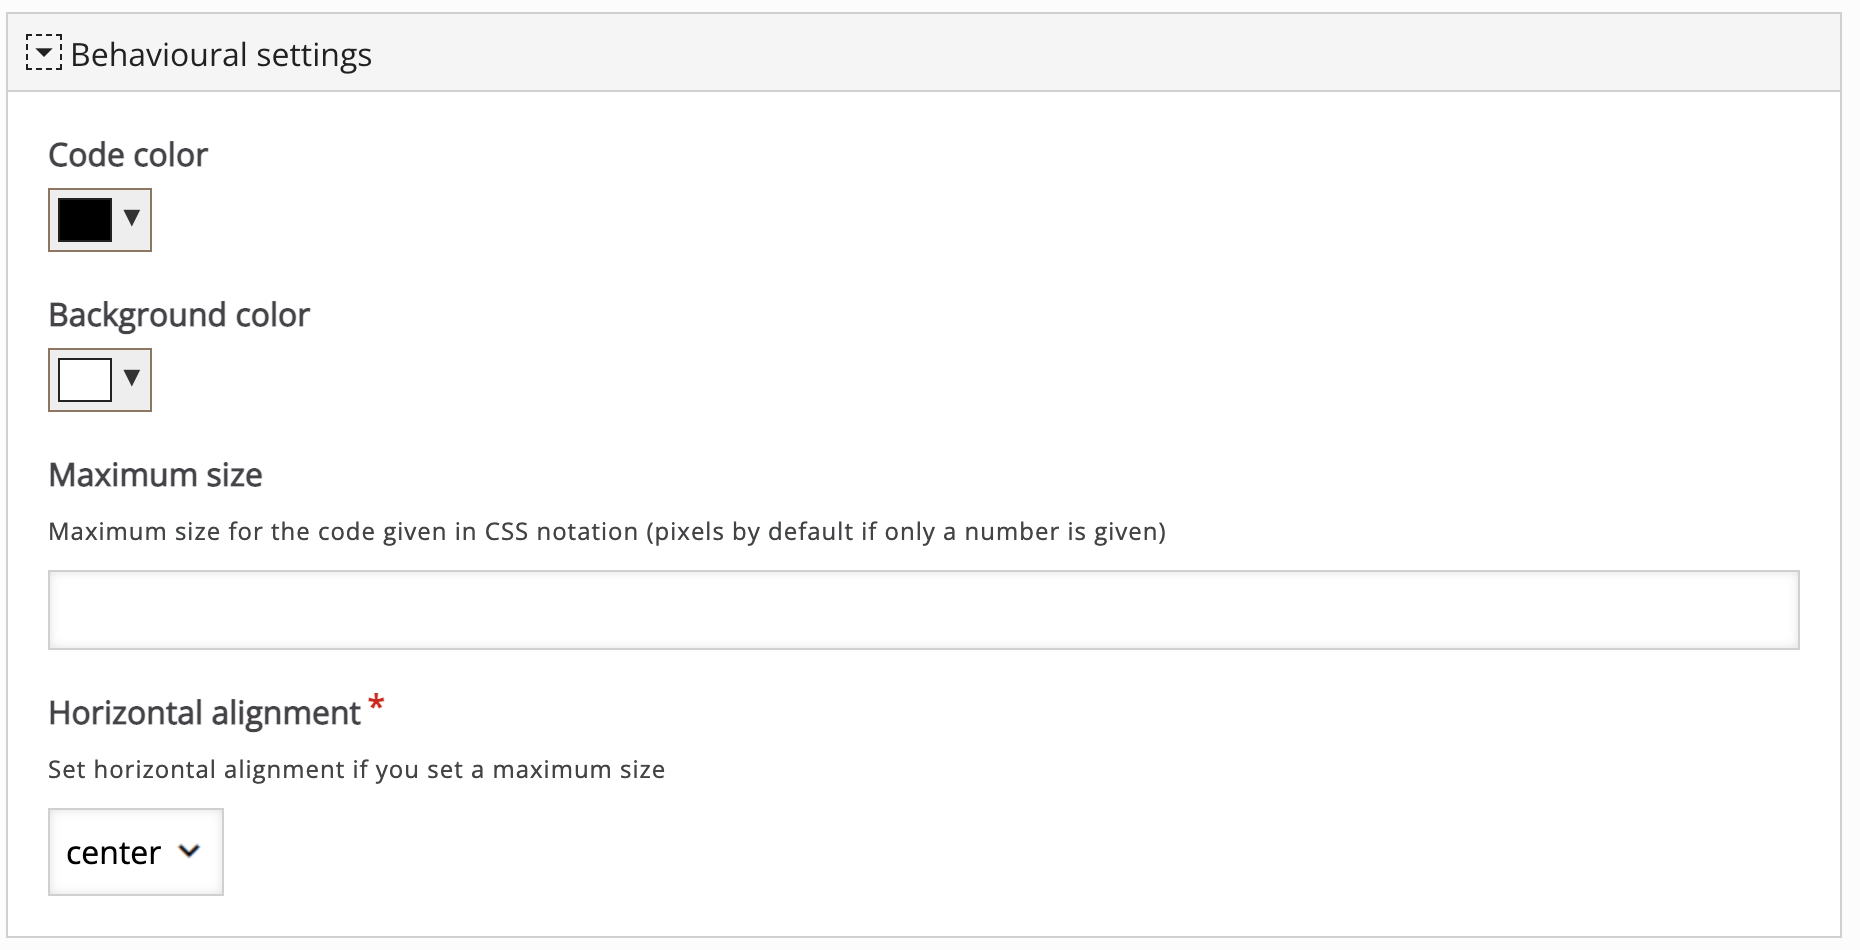1860x950 pixels.
Task: Click the Background color label
Action: (179, 315)
